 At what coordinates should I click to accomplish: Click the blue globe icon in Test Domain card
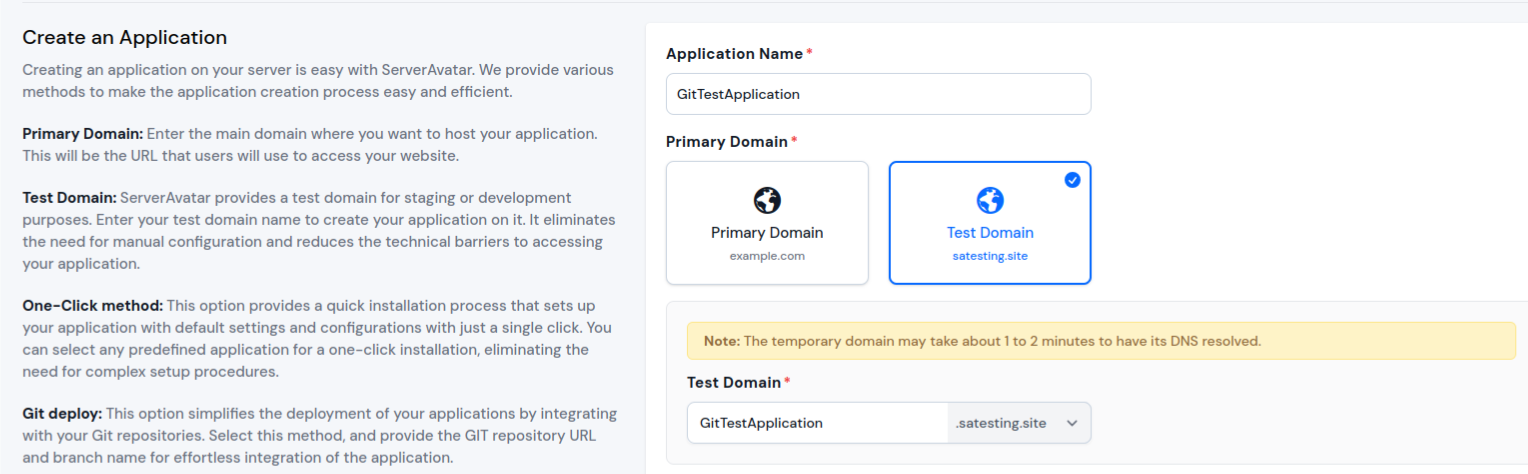coord(990,200)
